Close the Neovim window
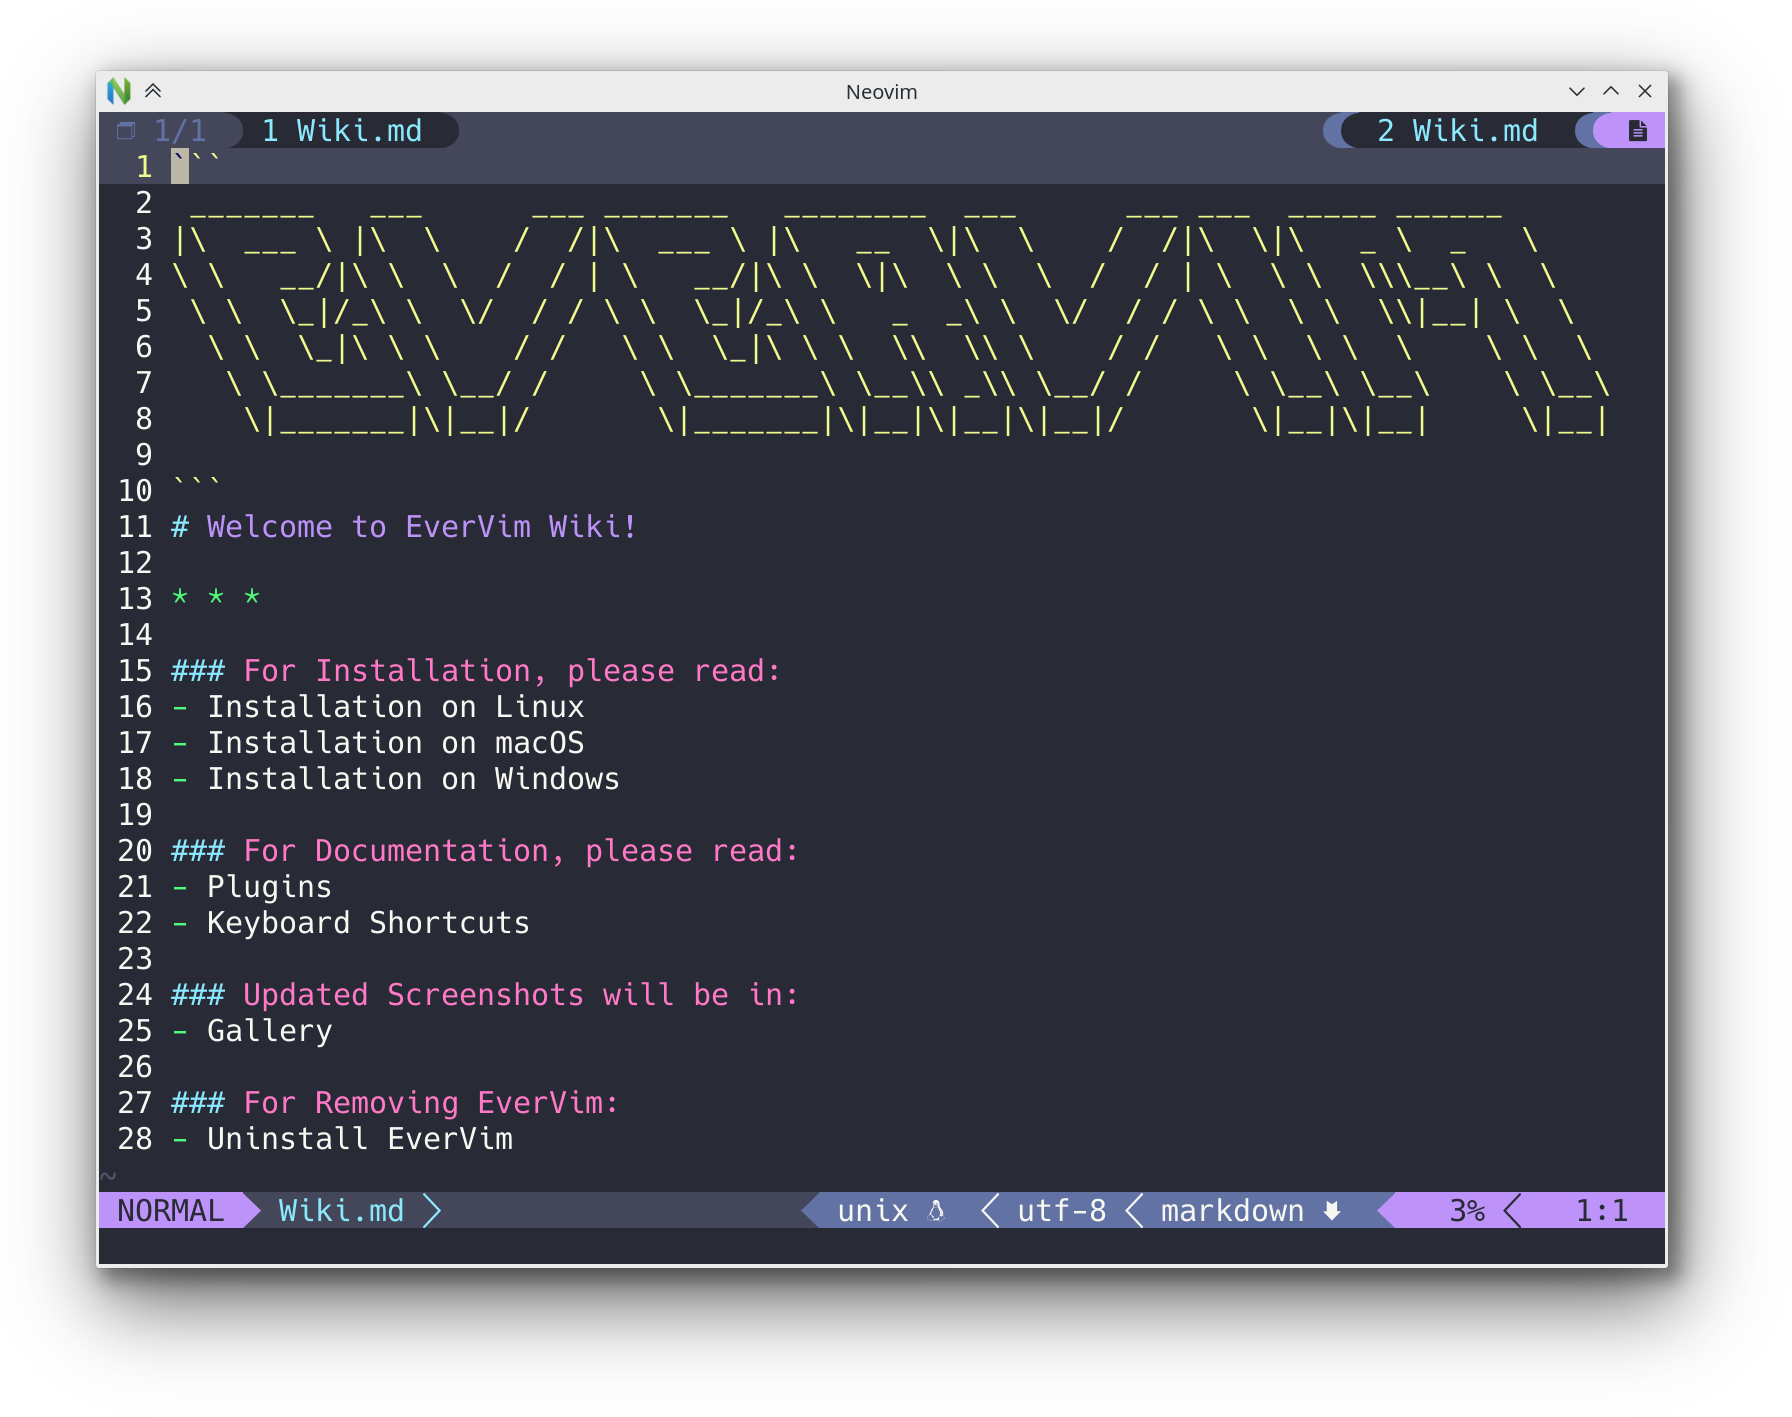 pos(1645,91)
